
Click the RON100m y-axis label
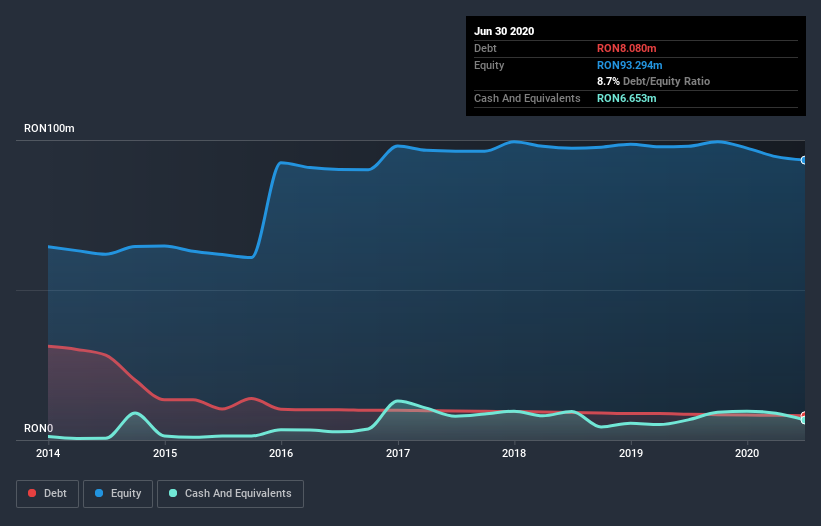(49, 128)
